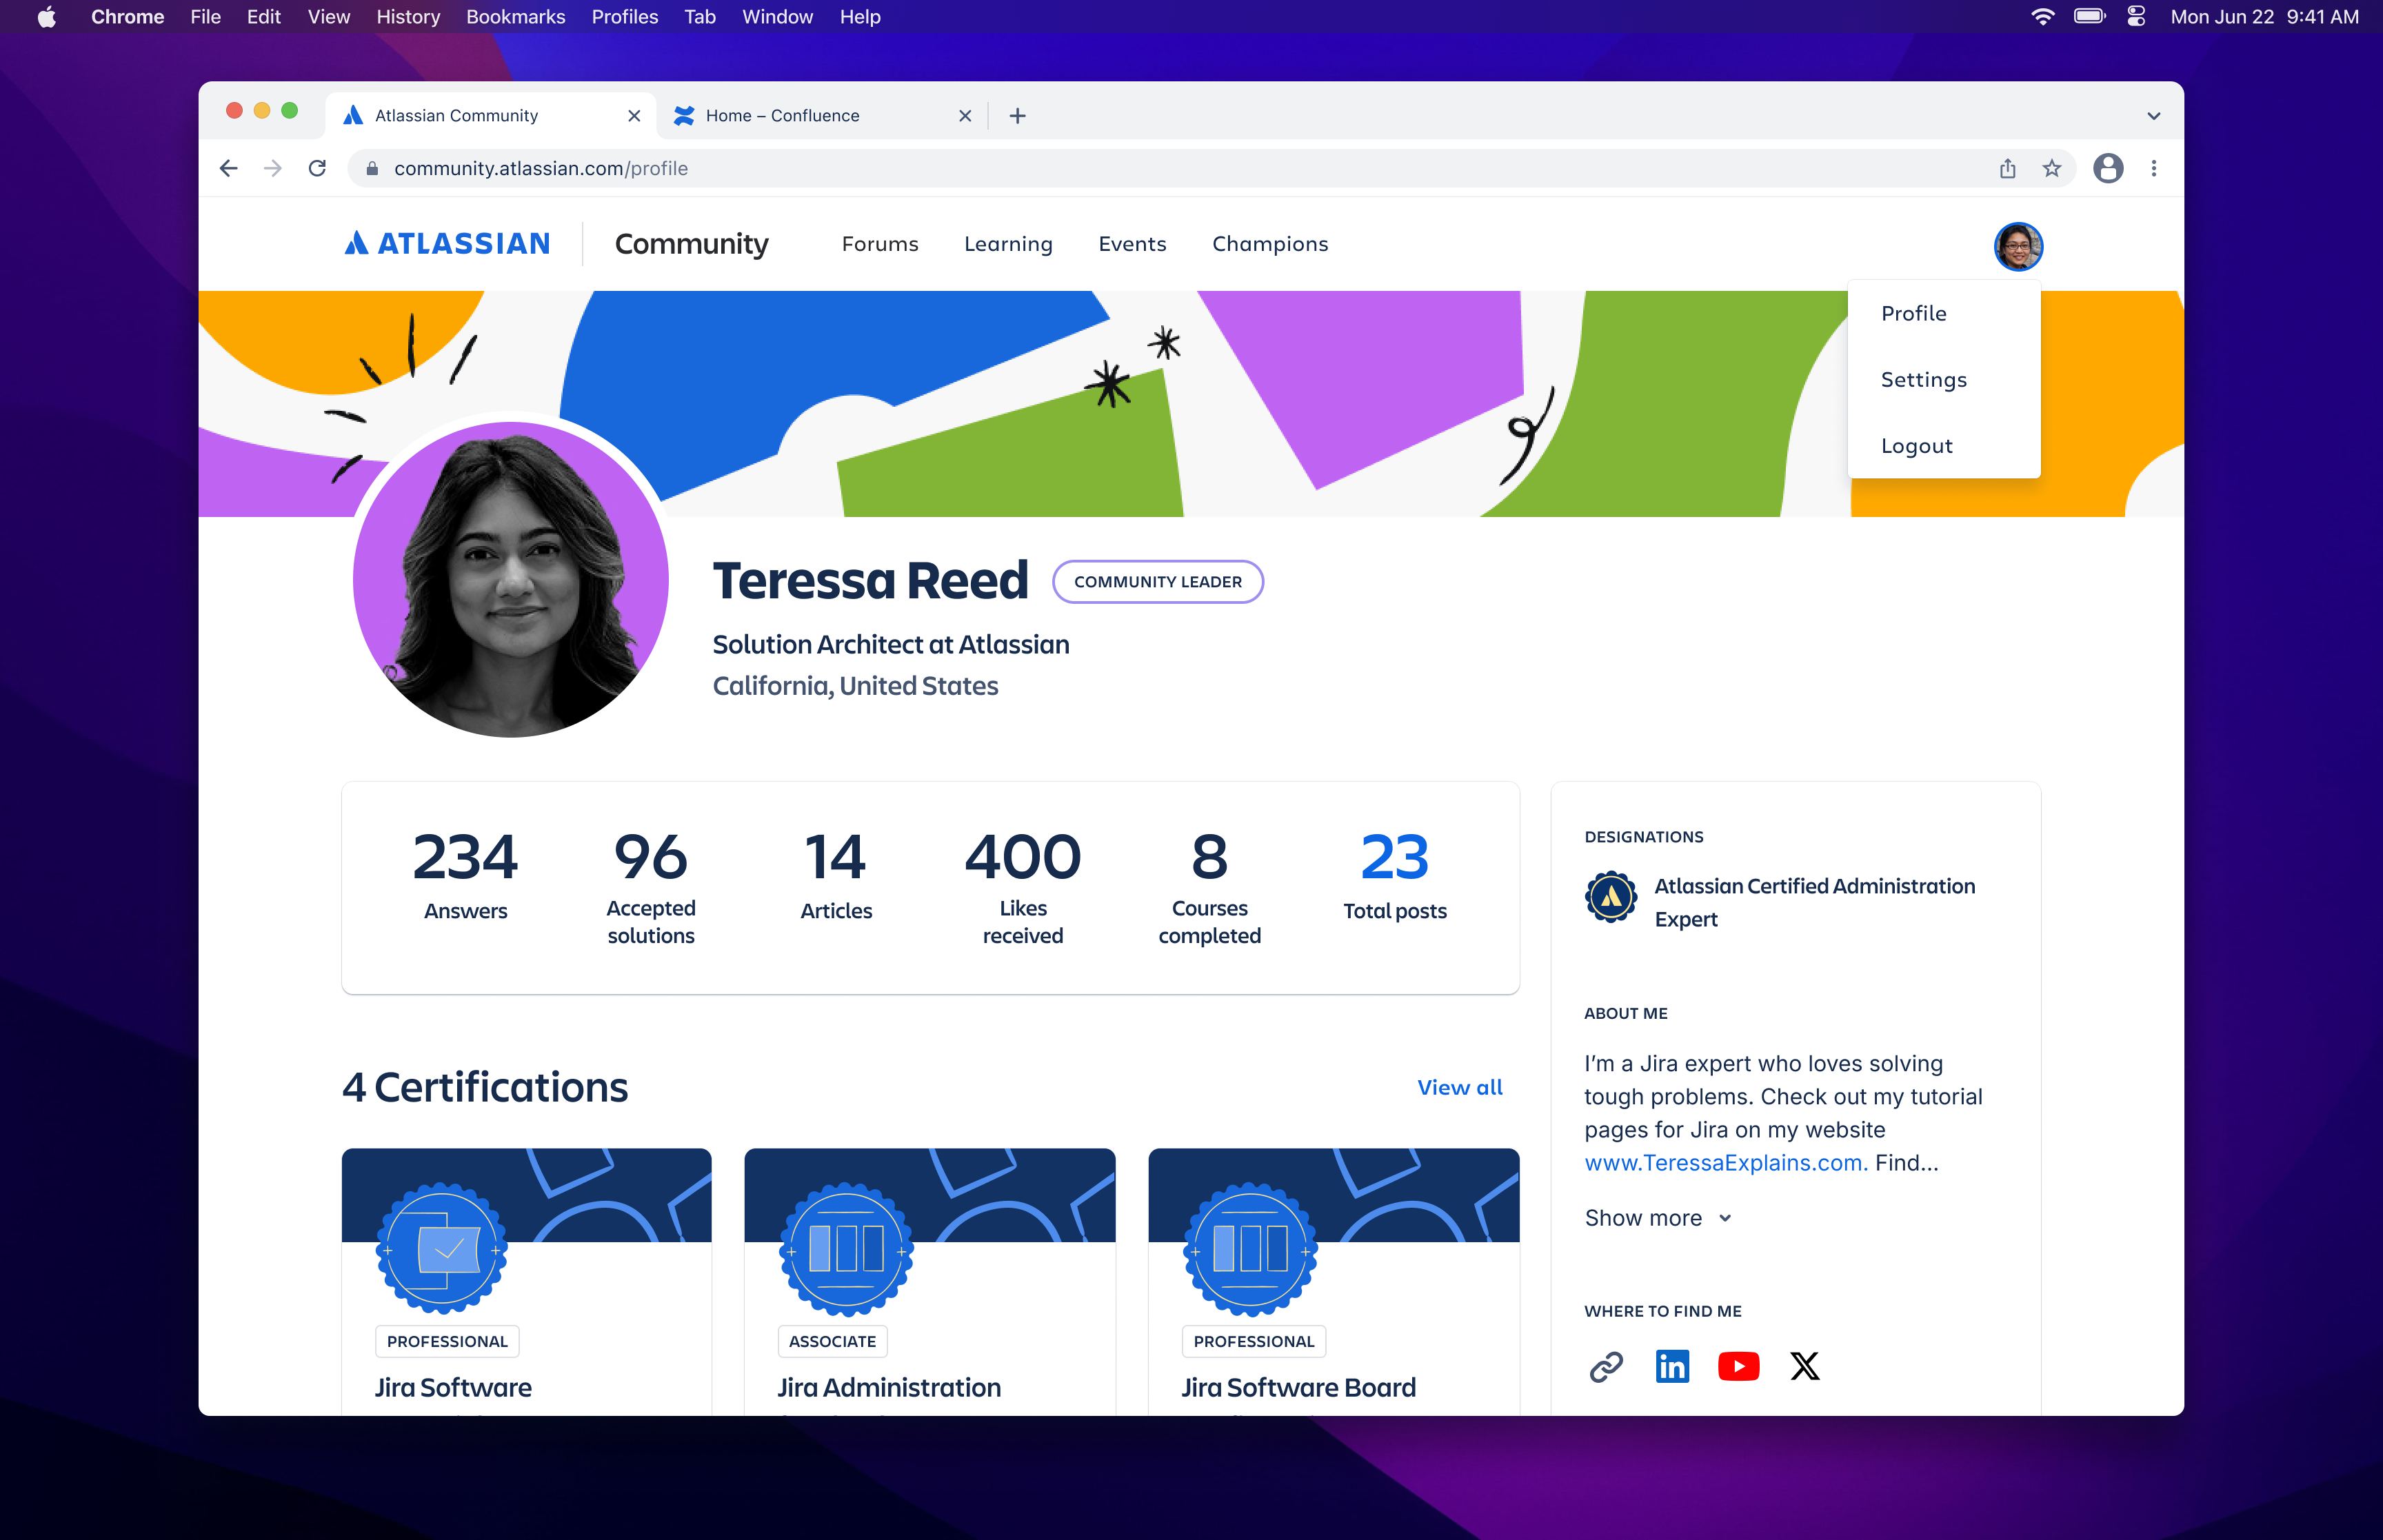Go to the Forums nav link
This screenshot has width=2383, height=1540.
click(880, 244)
